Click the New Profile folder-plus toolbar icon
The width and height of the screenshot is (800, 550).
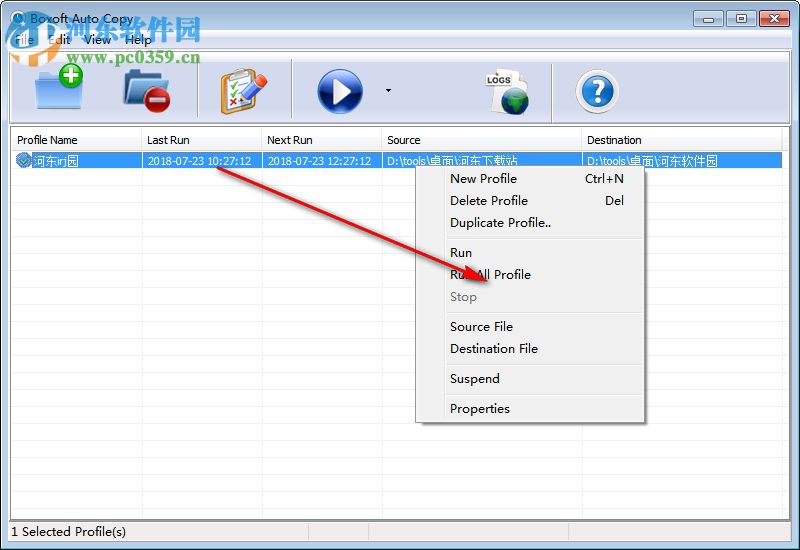59,87
